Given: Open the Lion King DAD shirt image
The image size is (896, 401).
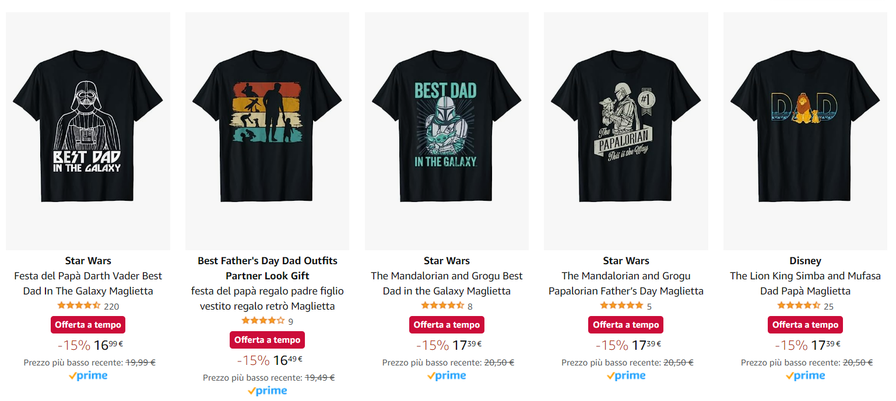Looking at the screenshot, I should (x=806, y=130).
